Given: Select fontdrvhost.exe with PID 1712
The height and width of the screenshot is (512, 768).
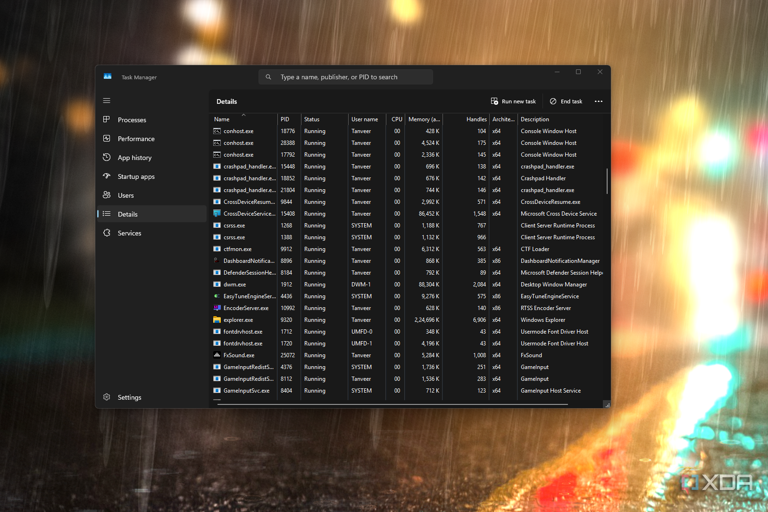Looking at the screenshot, I should tap(408, 331).
